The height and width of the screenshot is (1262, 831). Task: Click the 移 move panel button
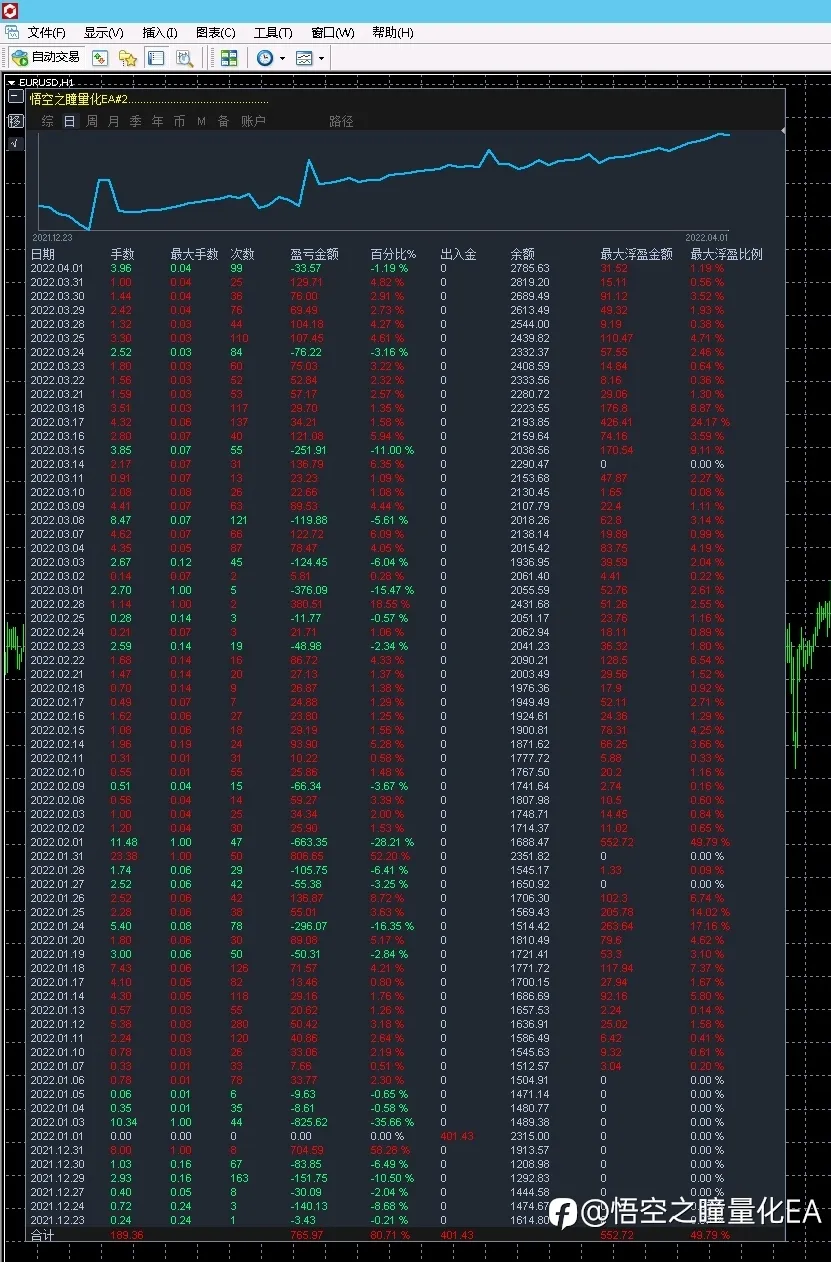(x=15, y=121)
